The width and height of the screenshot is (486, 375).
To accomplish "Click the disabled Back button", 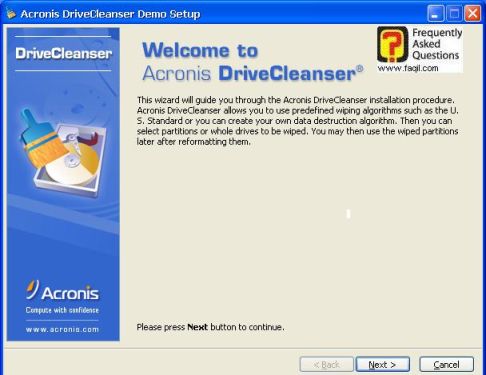I will [327, 364].
